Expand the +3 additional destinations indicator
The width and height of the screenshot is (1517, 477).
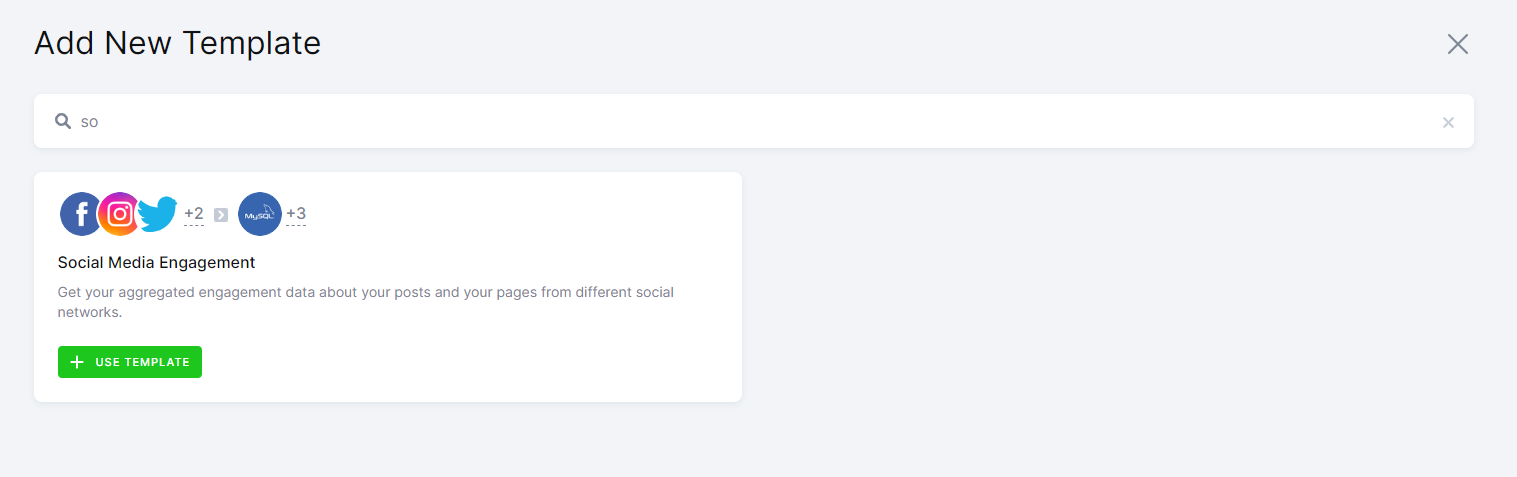tap(296, 214)
